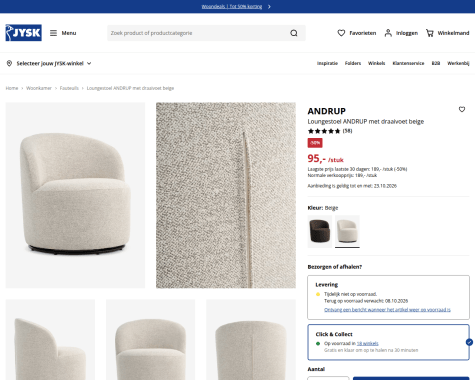Click breadcrumb Loungestoel ANDRUP met draaivoet beige

(130, 88)
